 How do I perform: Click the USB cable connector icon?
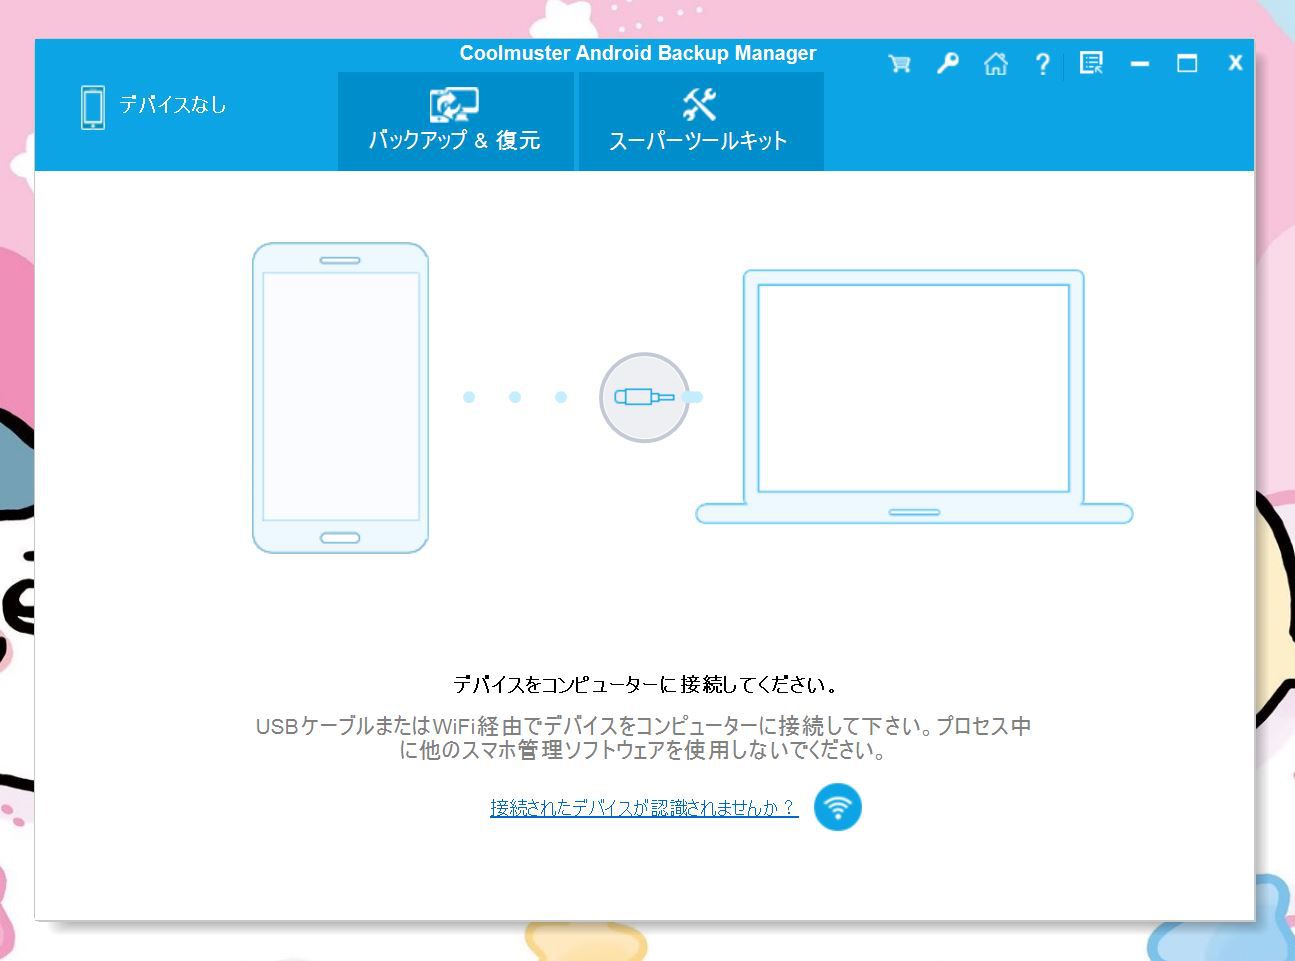click(x=645, y=397)
